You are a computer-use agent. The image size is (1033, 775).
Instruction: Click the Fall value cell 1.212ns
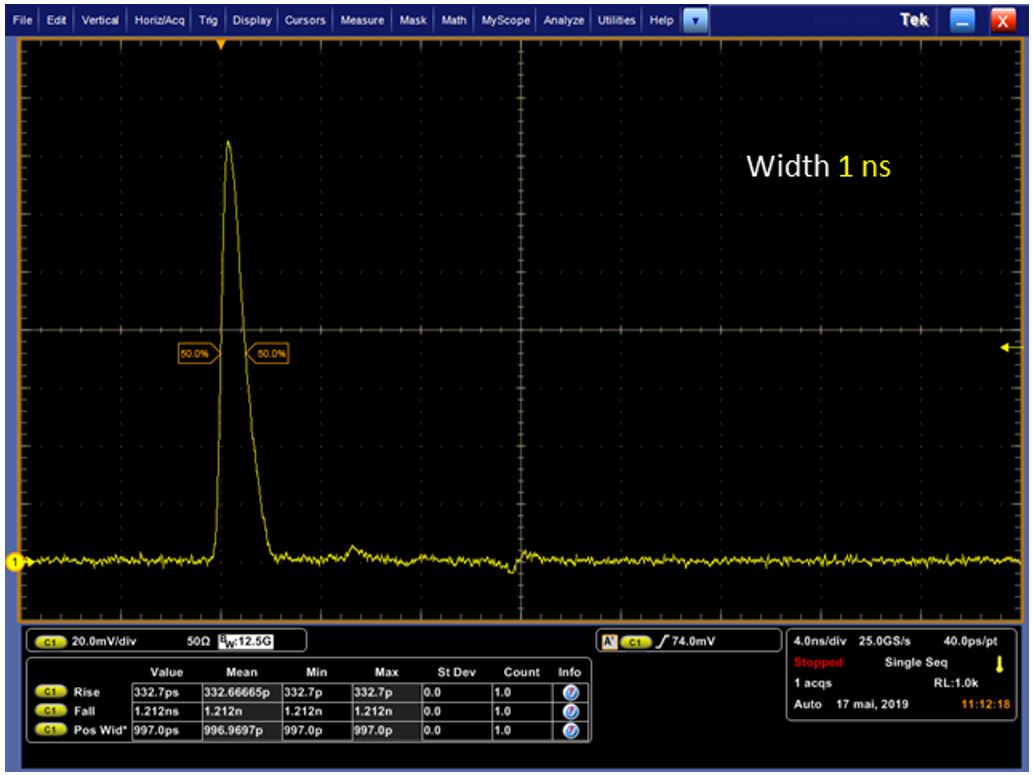click(x=167, y=712)
